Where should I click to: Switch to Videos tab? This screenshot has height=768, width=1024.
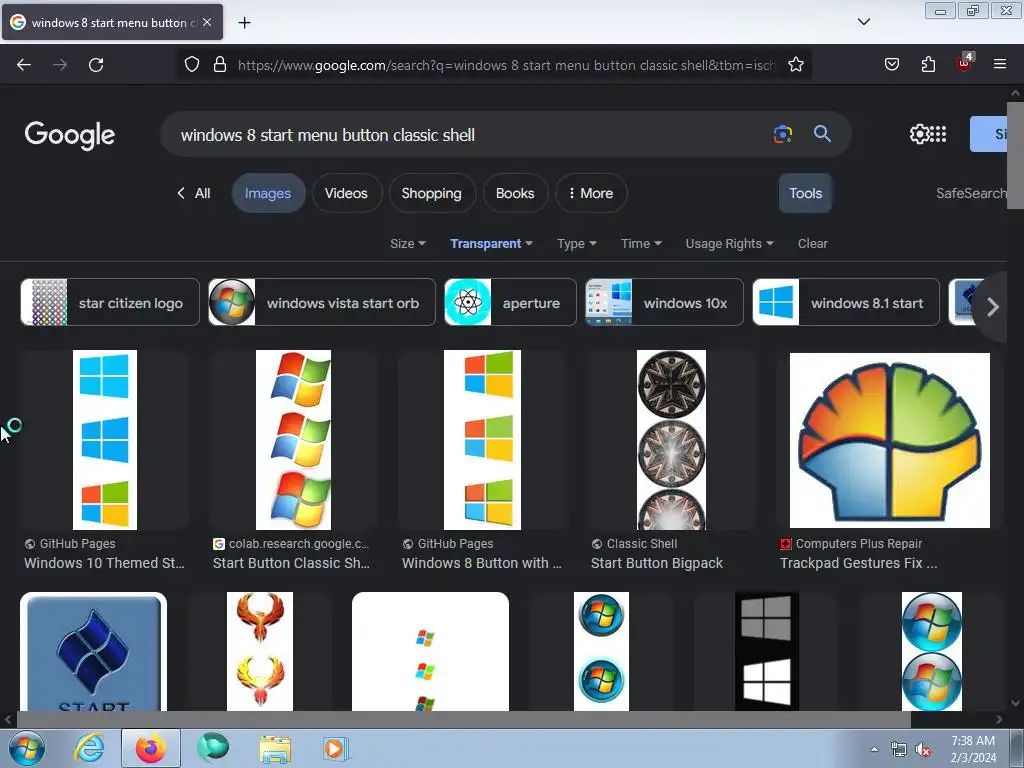[x=346, y=193]
